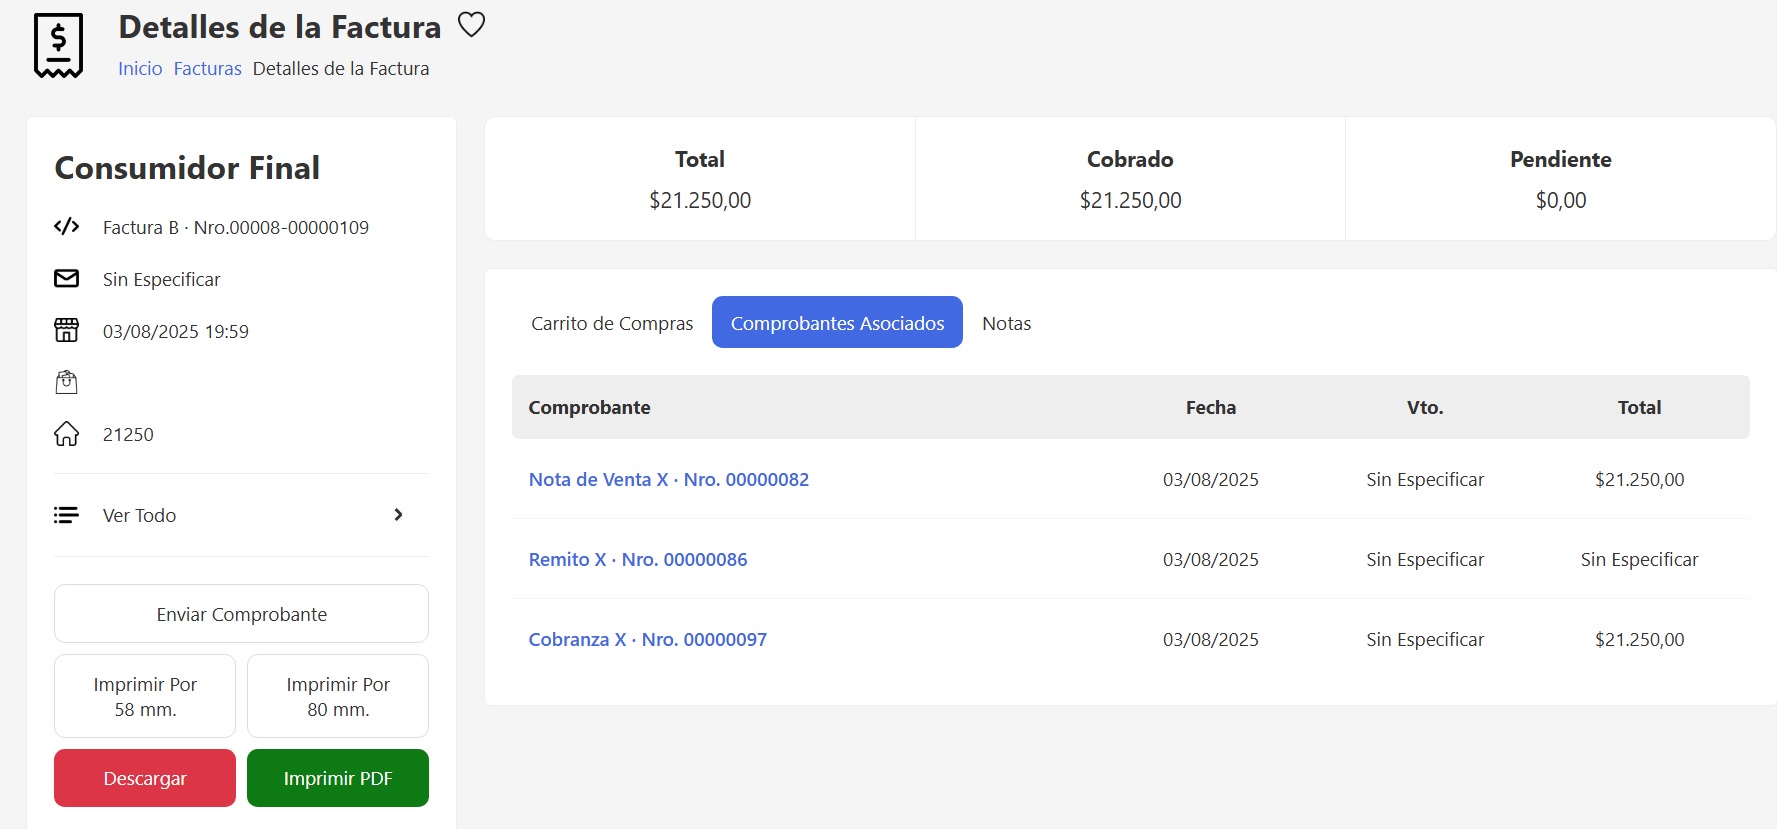Screen dimensions: 1777x829
Task: Click the shopping bag icon
Action: point(66,382)
